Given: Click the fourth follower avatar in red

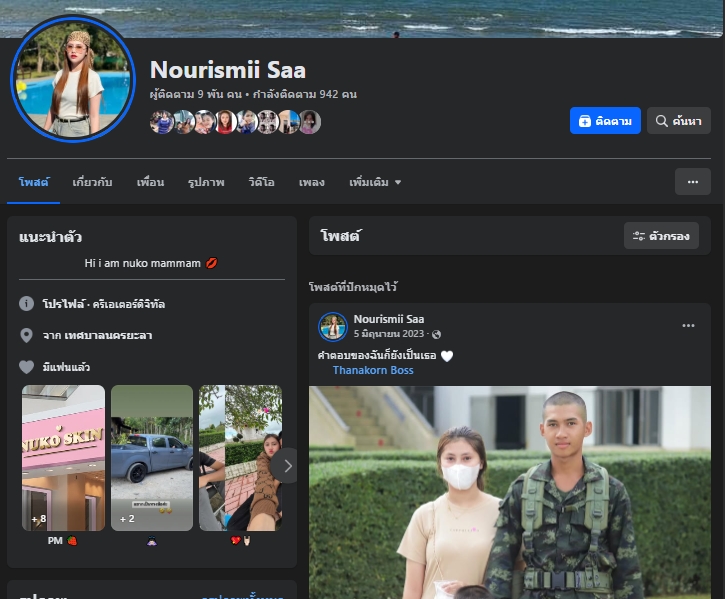Looking at the screenshot, I should [225, 122].
